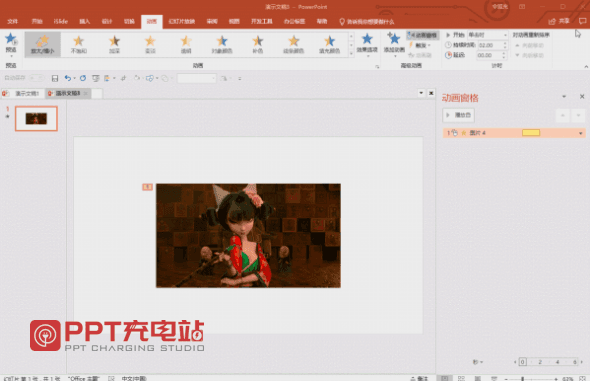Open the Comments speech bubble icon
The width and height of the screenshot is (590, 381).
[x=582, y=21]
